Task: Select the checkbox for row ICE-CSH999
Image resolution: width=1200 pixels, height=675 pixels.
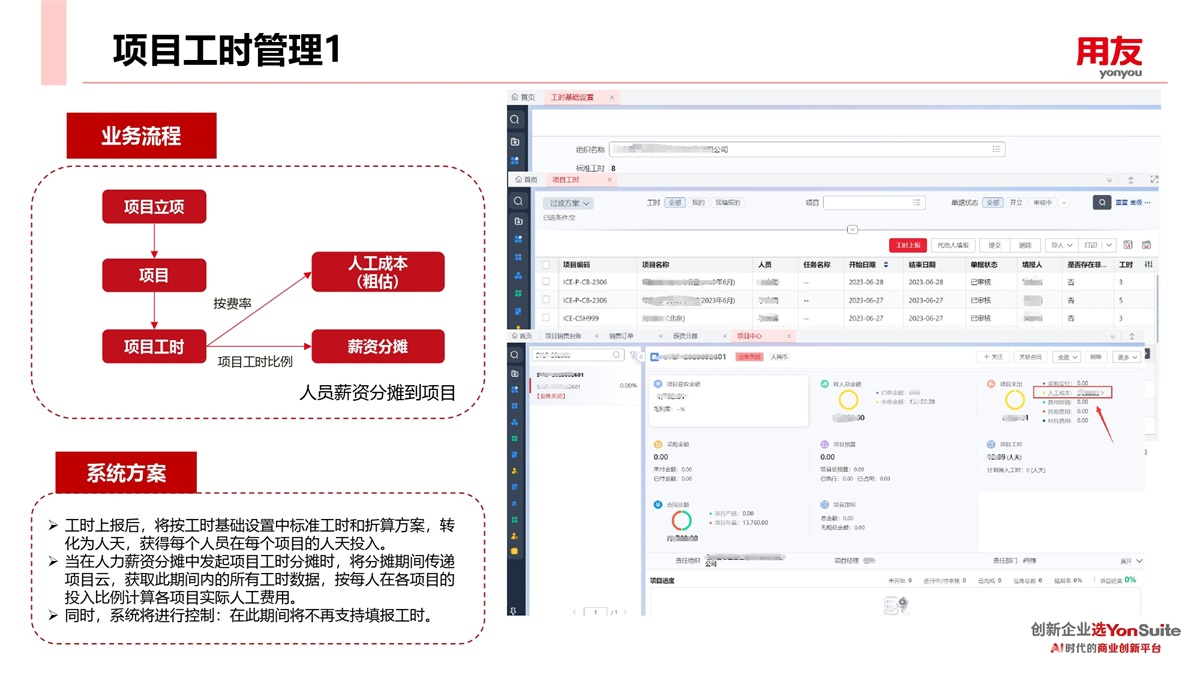Action: coord(546,318)
